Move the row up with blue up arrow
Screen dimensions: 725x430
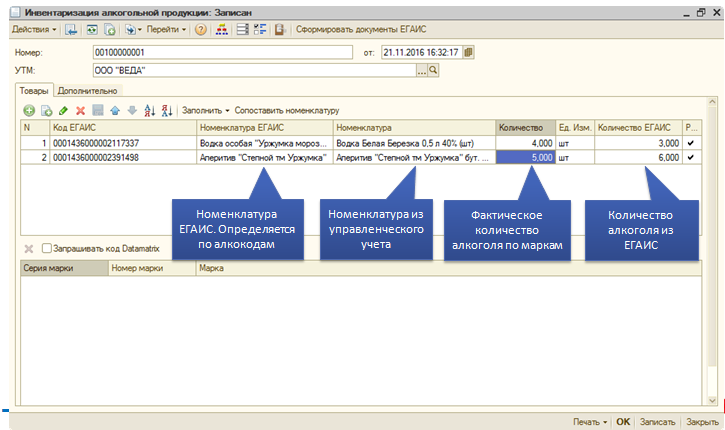coord(115,111)
